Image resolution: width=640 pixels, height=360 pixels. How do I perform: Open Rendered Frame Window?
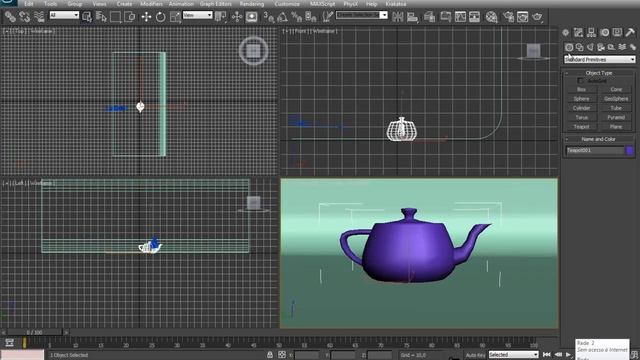pos(522,17)
